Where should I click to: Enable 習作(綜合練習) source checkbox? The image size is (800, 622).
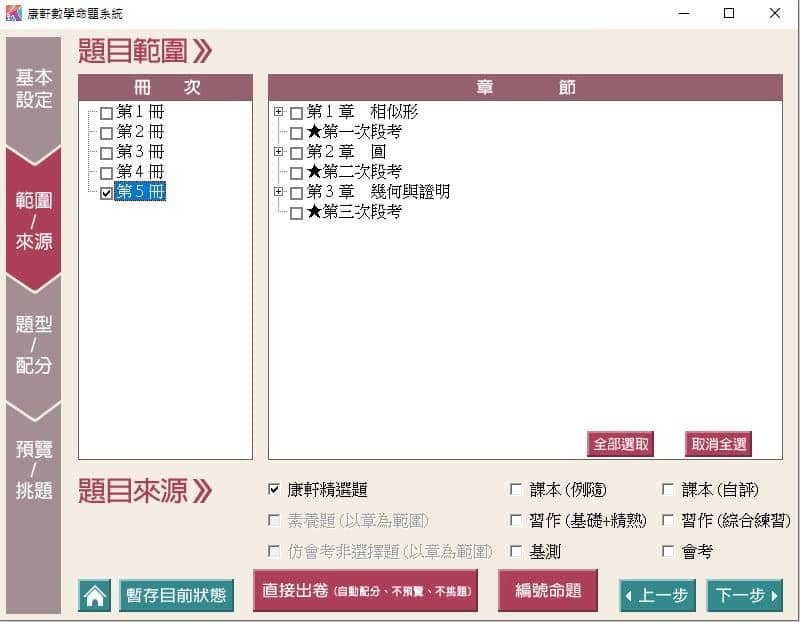point(667,520)
